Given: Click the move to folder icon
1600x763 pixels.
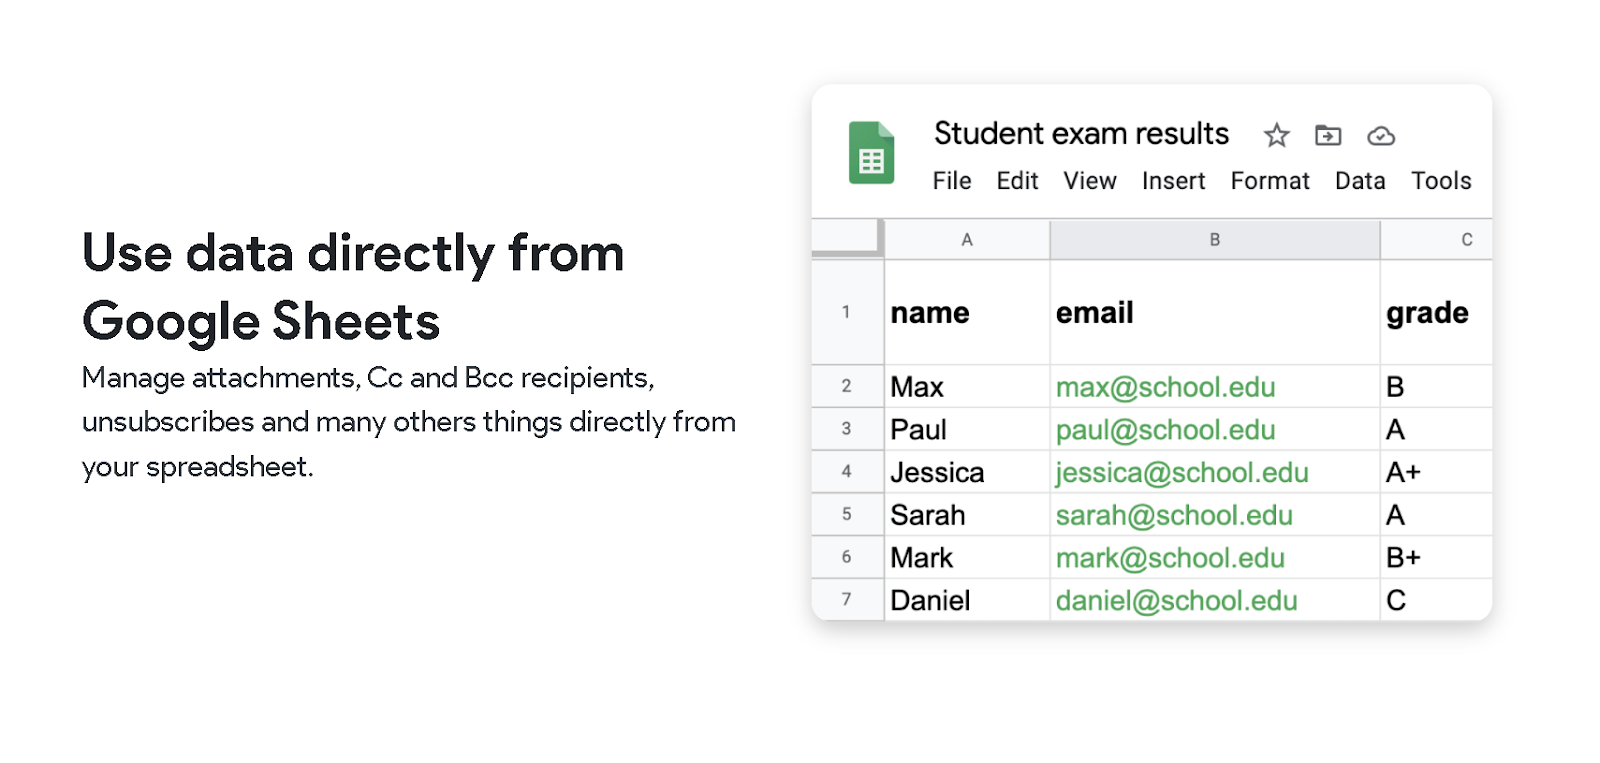Looking at the screenshot, I should (x=1328, y=135).
